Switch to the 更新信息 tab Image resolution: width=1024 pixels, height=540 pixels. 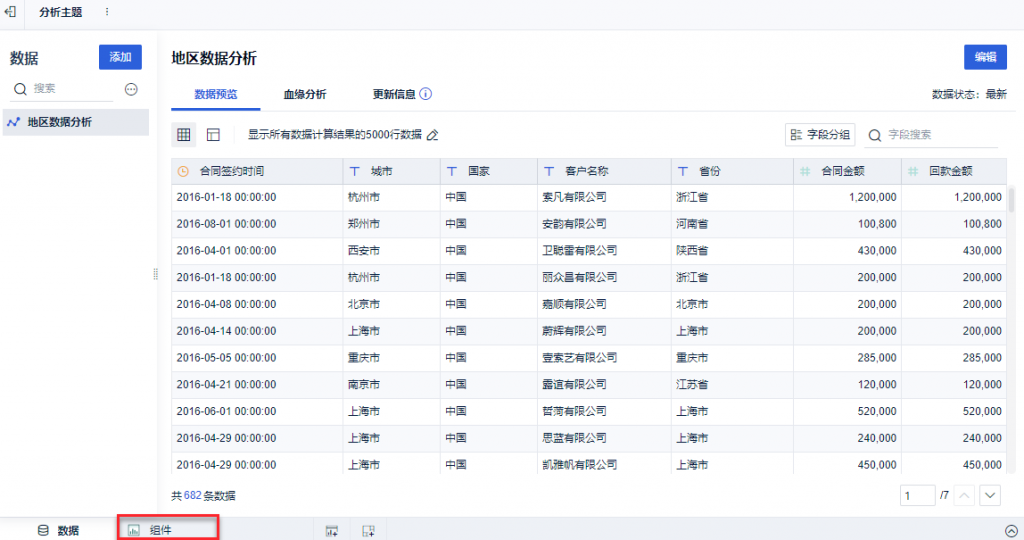pyautogui.click(x=394, y=94)
